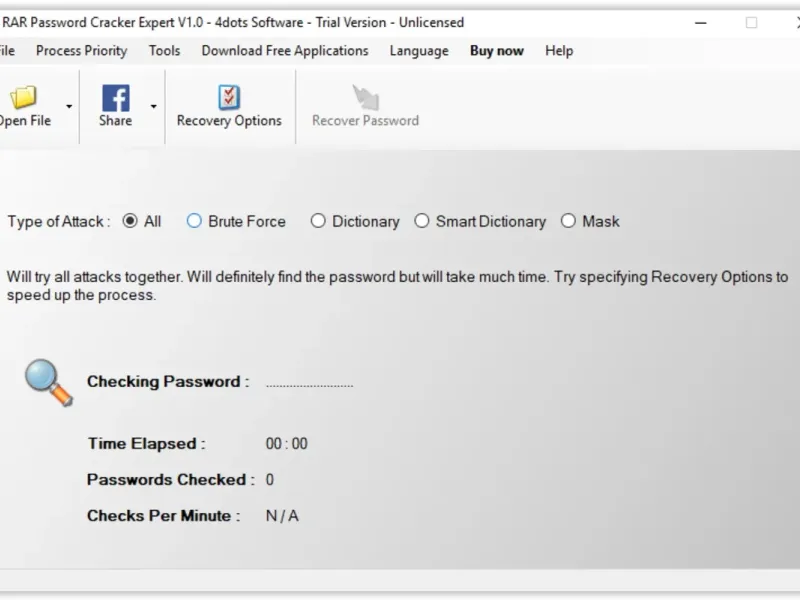Select the Brute Force attack type
This screenshot has height=600, width=800.
[194, 222]
